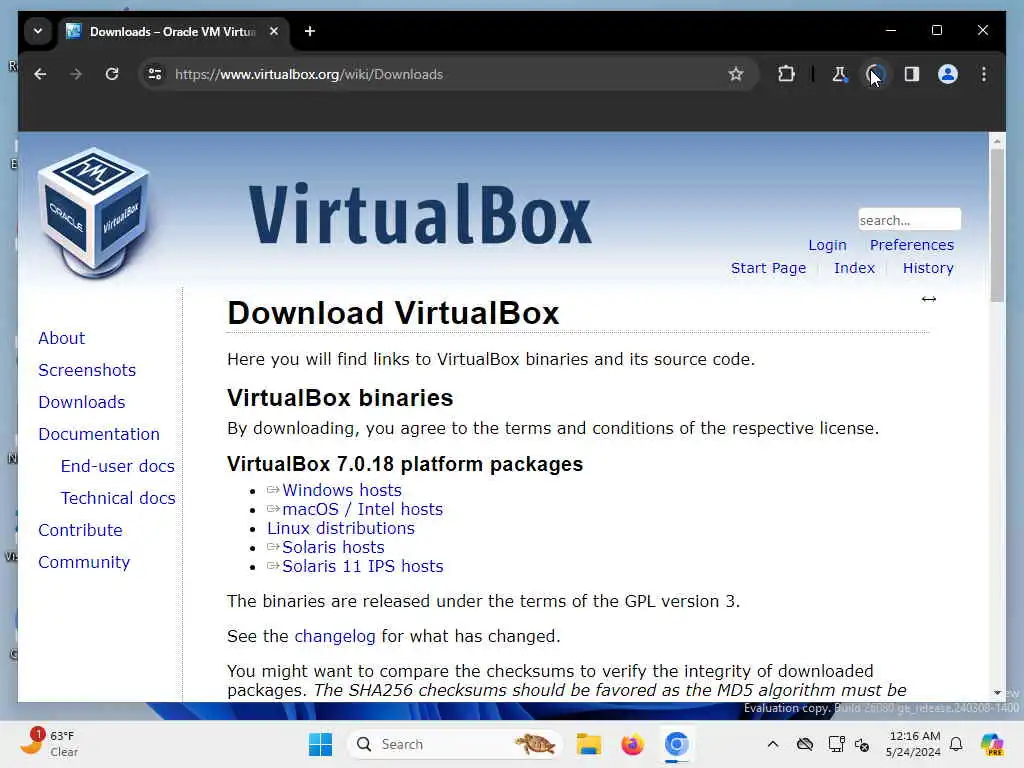
Task: View site information icon in address bar
Action: 155,74
